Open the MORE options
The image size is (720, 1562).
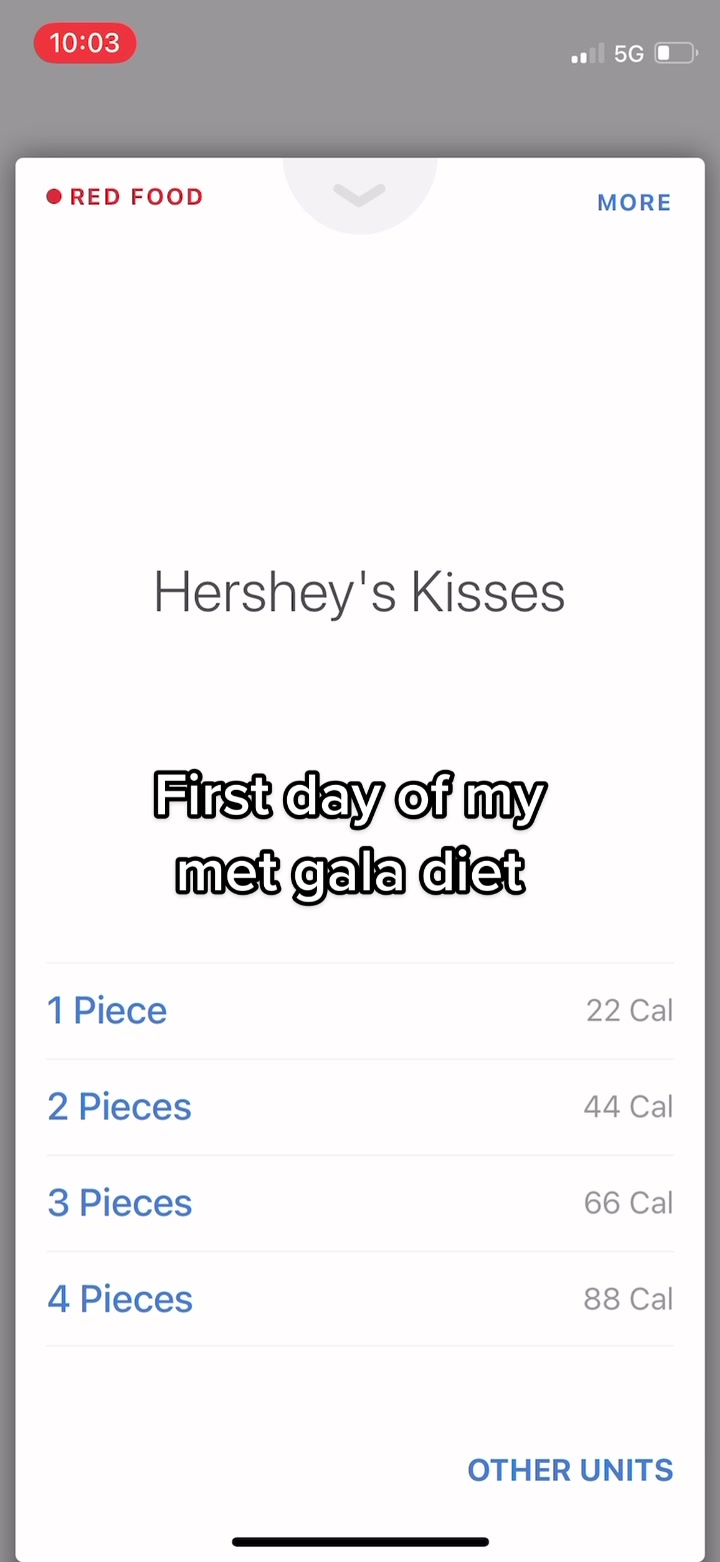coord(634,202)
